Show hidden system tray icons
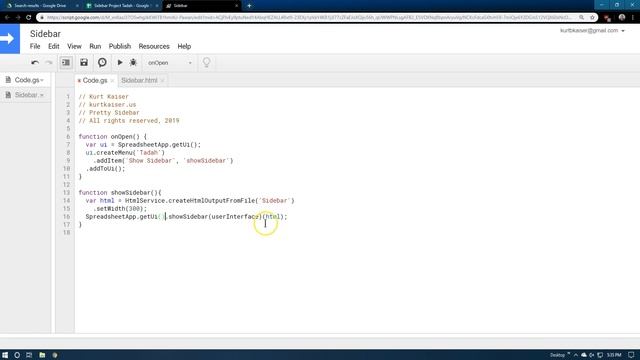640x360 pixels. pos(576,355)
